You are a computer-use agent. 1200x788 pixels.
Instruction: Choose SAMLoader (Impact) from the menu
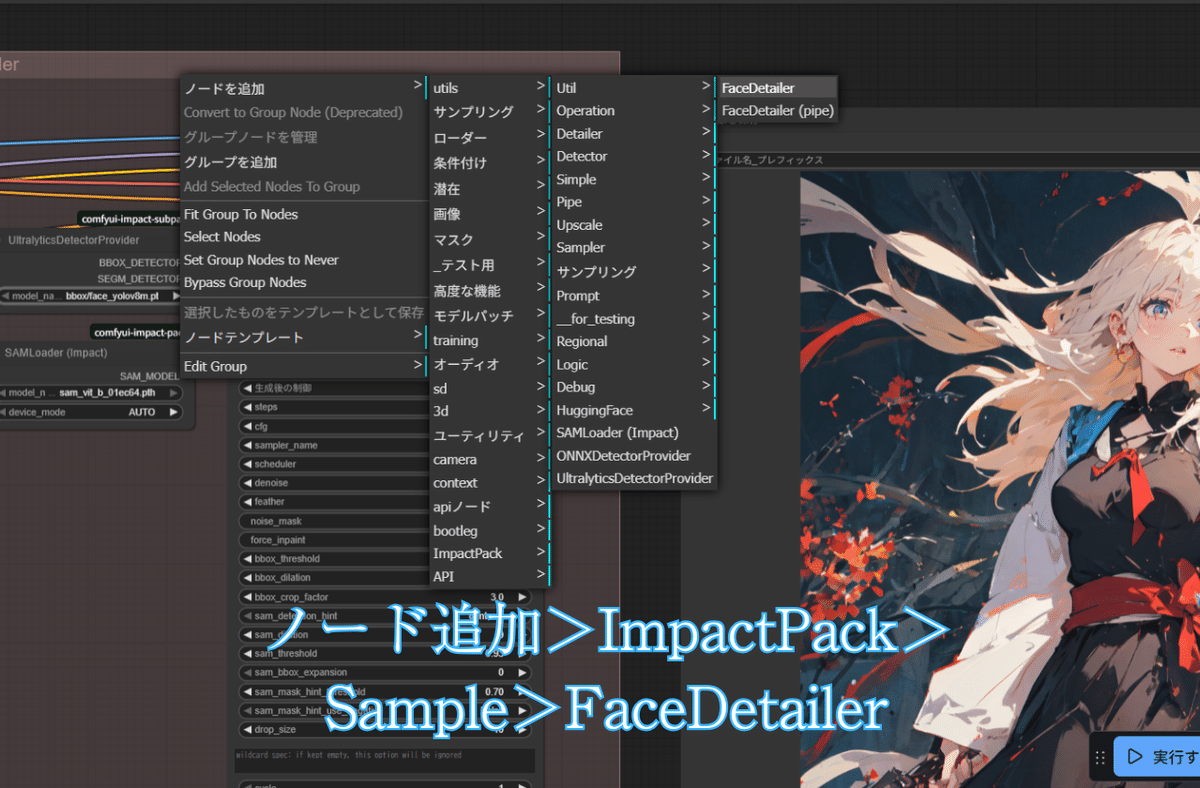pyautogui.click(x=612, y=432)
